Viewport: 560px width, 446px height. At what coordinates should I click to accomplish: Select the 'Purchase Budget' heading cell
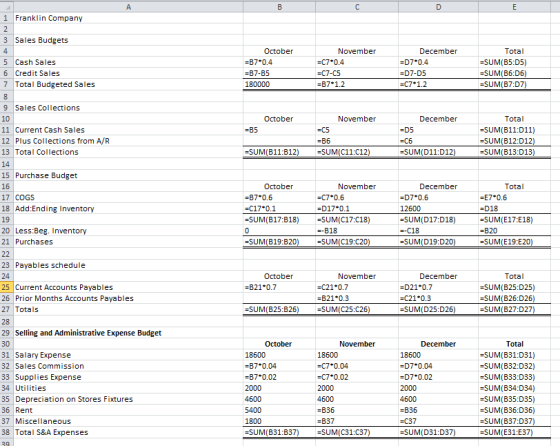click(129, 175)
